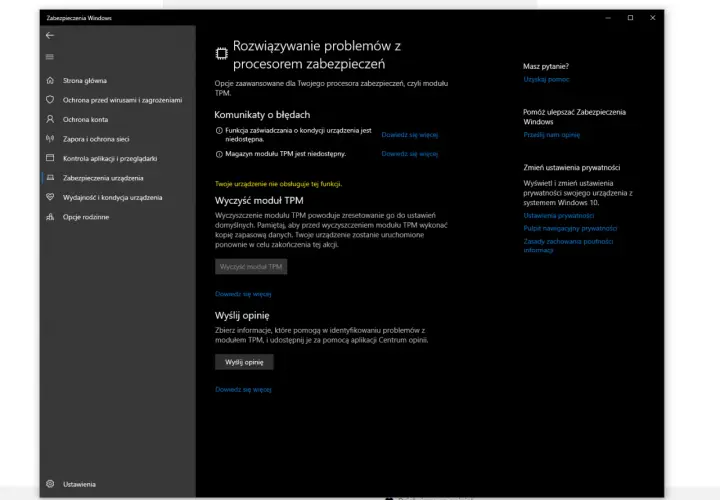Minimize the Zabezpieczenia Windows window
The height and width of the screenshot is (500, 720).
(608, 18)
